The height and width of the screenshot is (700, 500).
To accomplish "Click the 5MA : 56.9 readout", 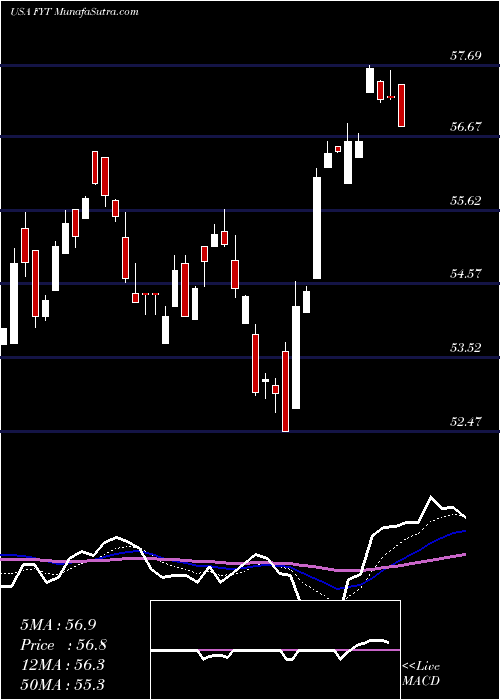I will coord(58,625).
